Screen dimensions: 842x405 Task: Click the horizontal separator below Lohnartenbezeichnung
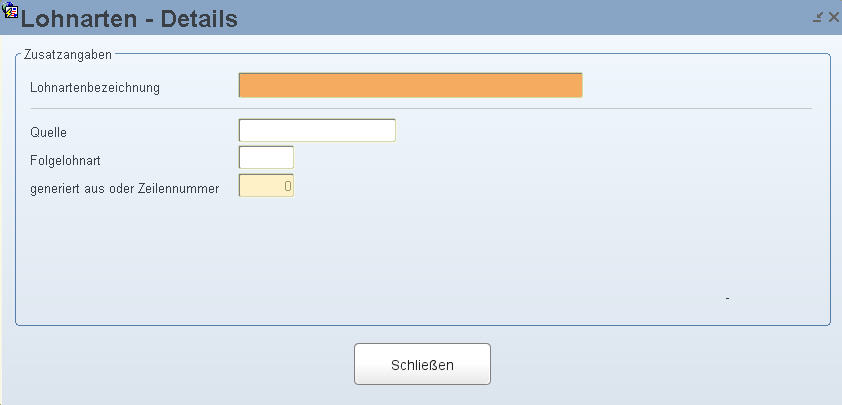pyautogui.click(x=420, y=108)
